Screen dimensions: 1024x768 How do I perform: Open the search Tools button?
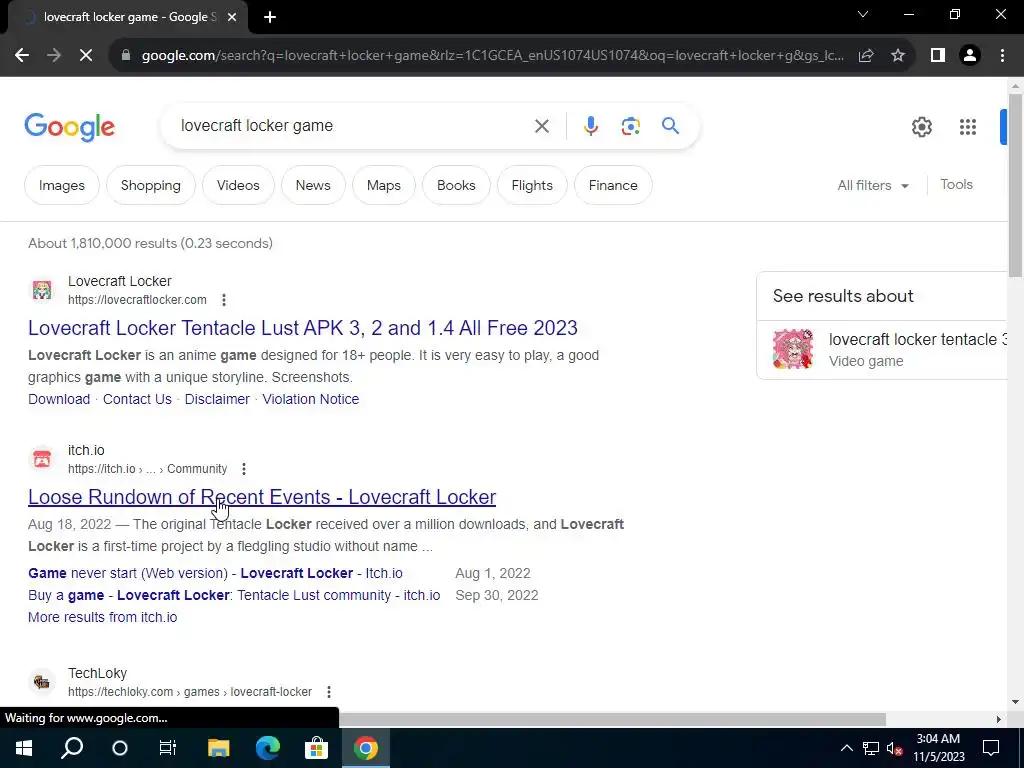coord(956,185)
